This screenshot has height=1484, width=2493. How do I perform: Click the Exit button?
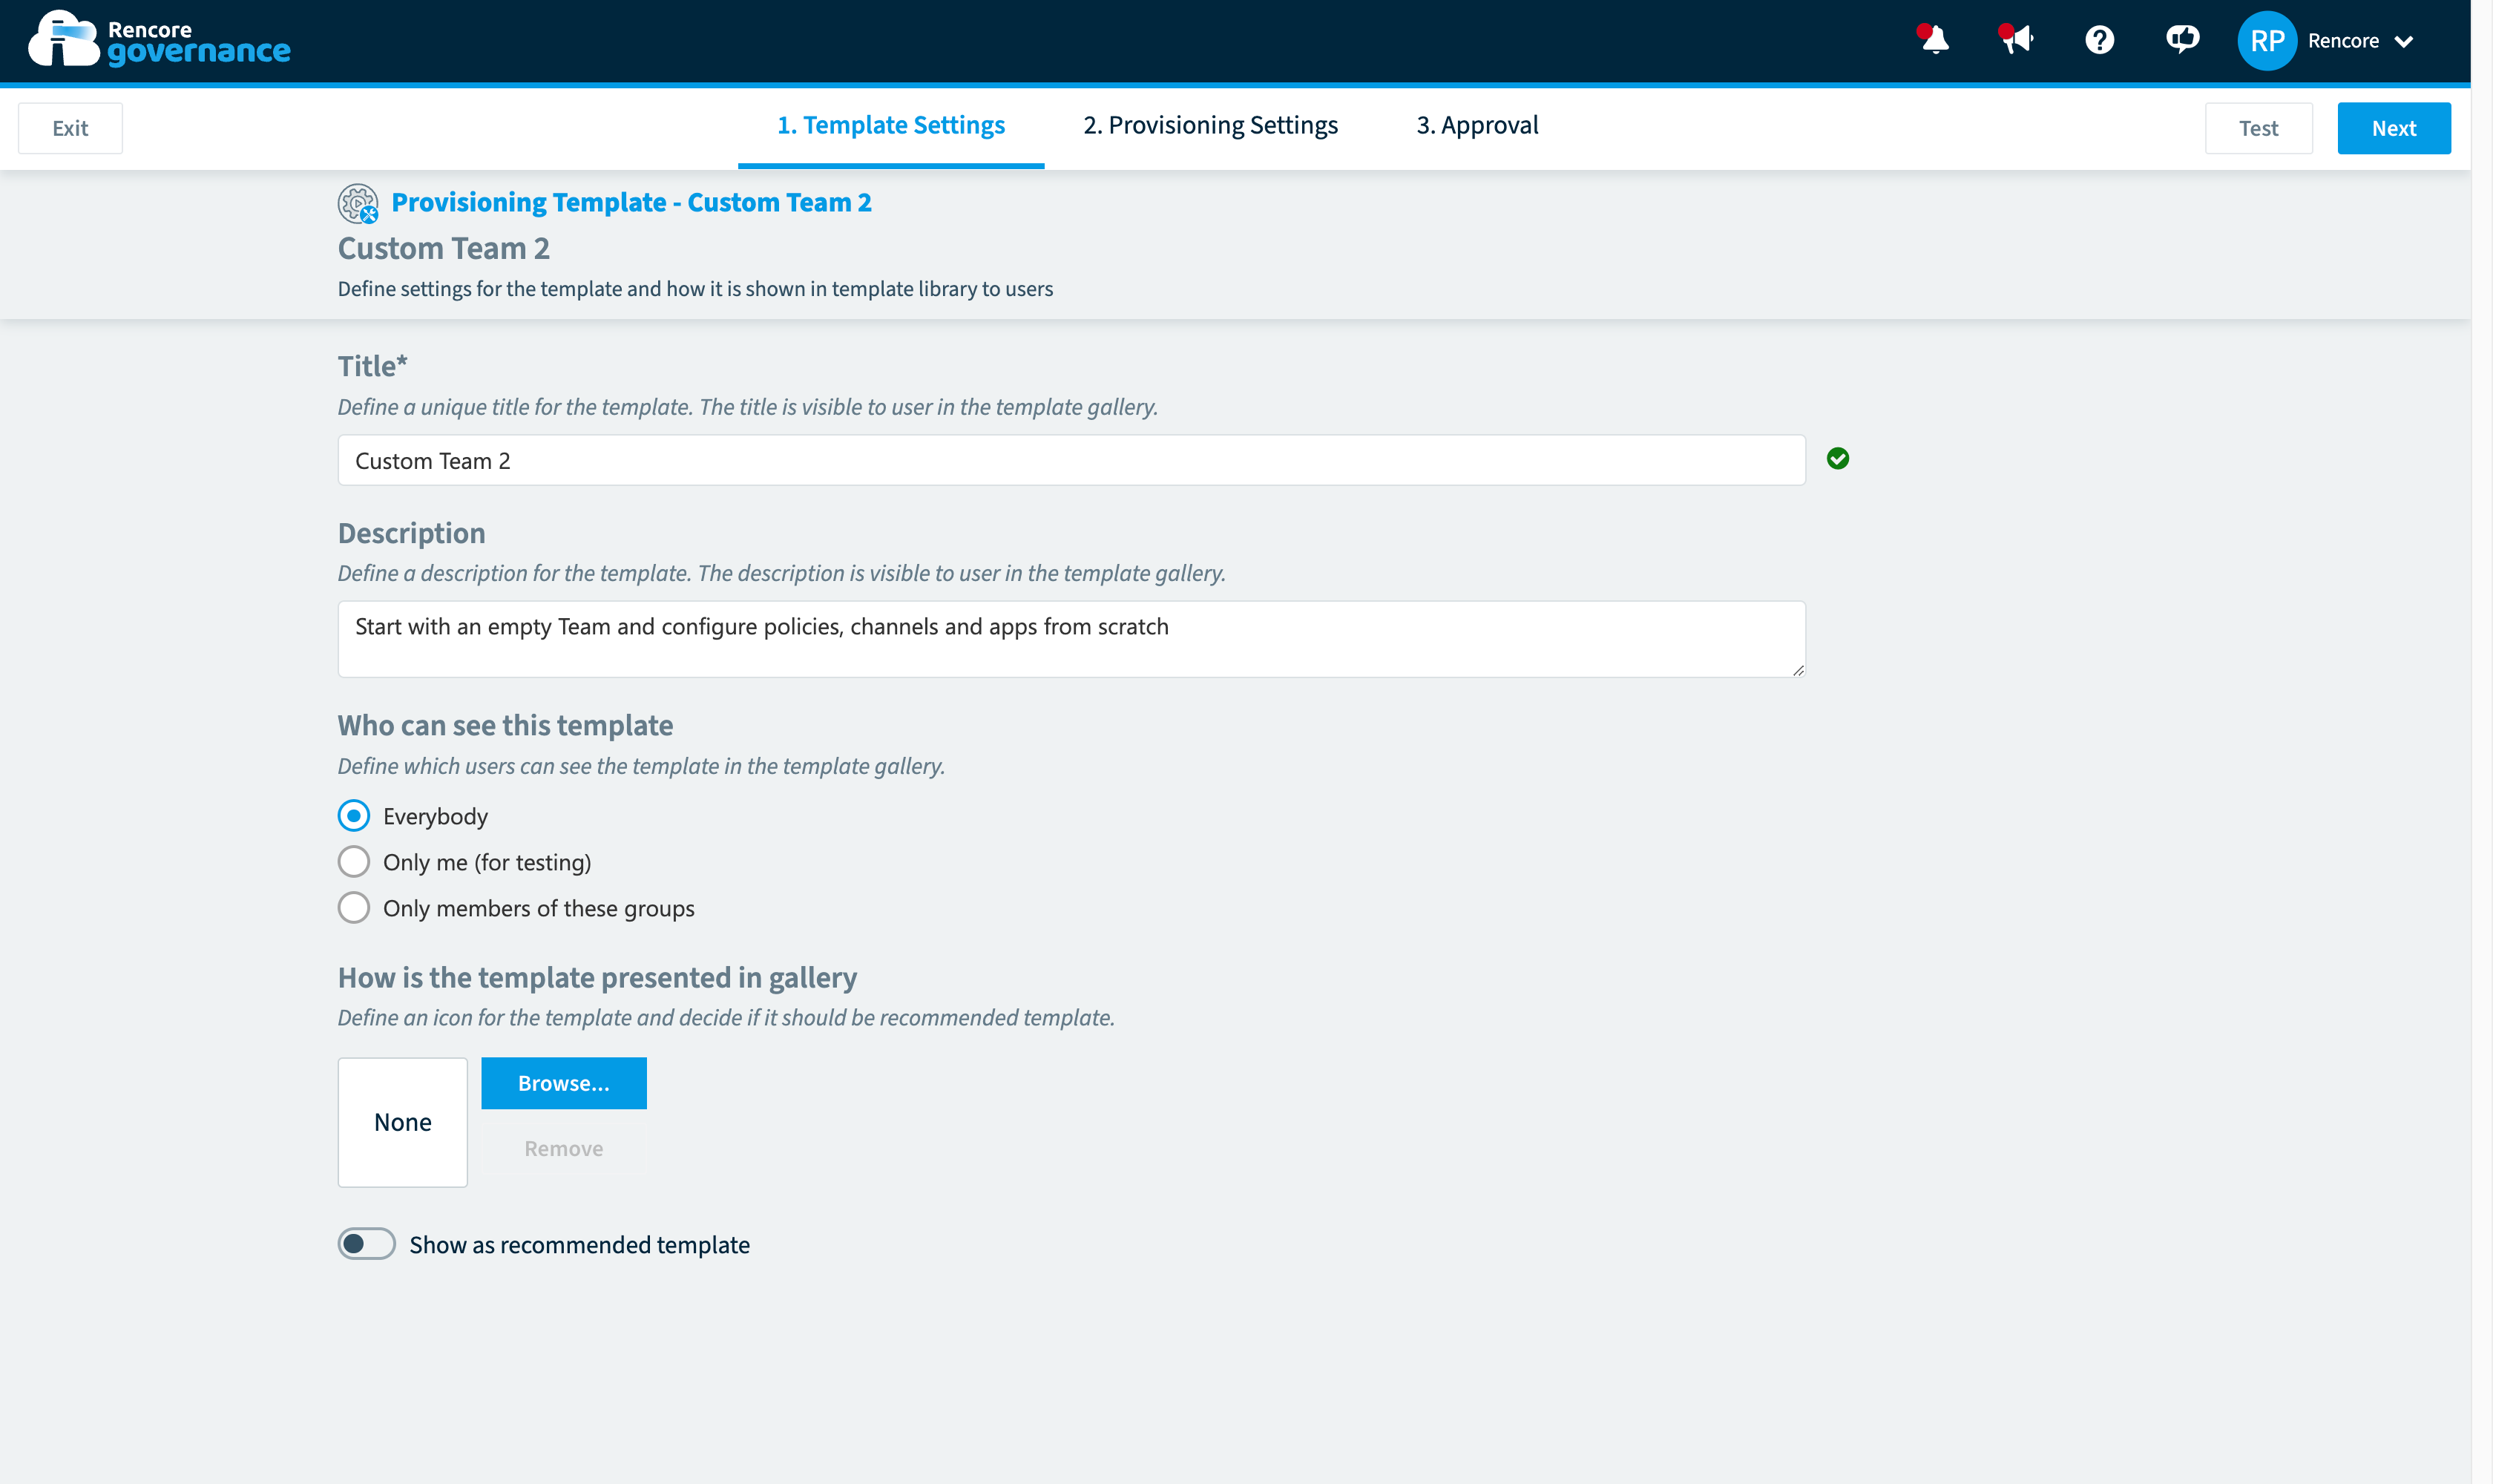click(x=70, y=128)
